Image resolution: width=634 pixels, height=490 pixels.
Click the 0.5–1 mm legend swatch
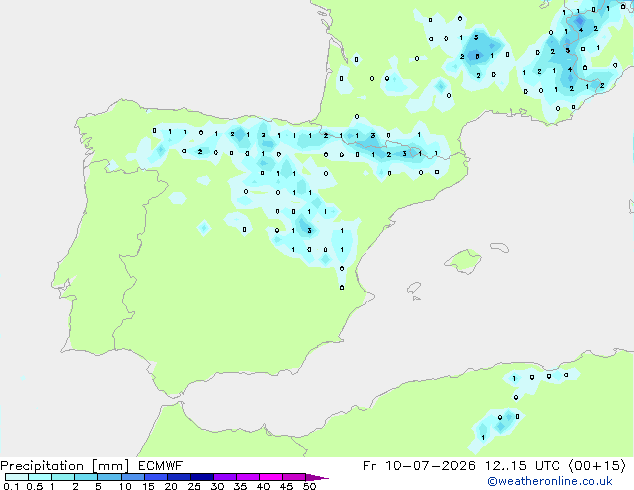pyautogui.click(x=40, y=477)
